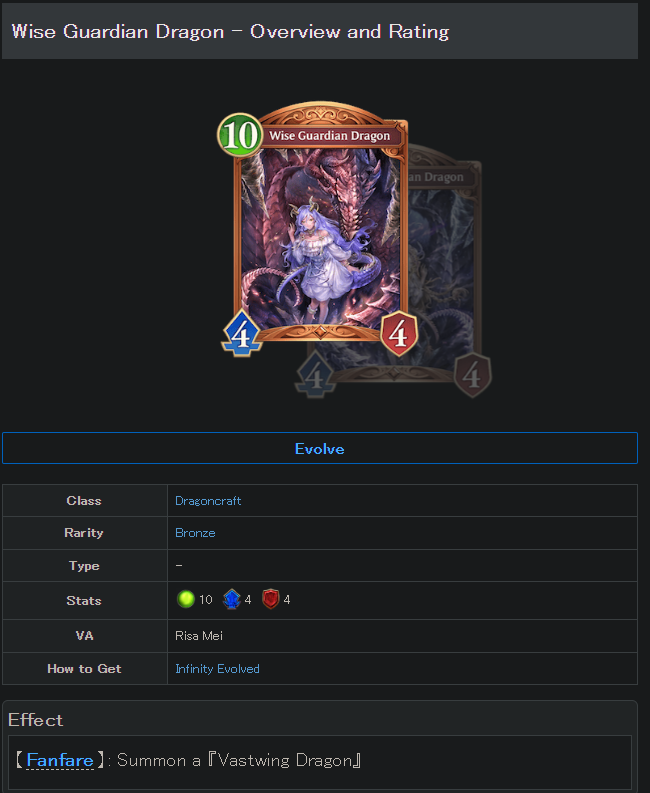Click the faded defense shield on evolved card
This screenshot has width=650, height=793.
tap(472, 375)
